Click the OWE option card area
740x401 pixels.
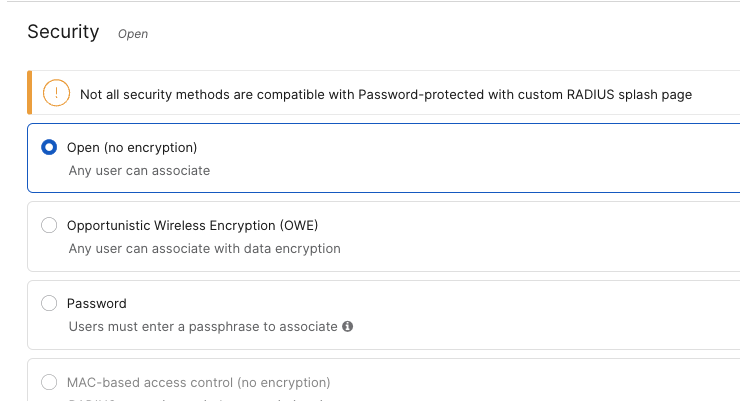(384, 237)
